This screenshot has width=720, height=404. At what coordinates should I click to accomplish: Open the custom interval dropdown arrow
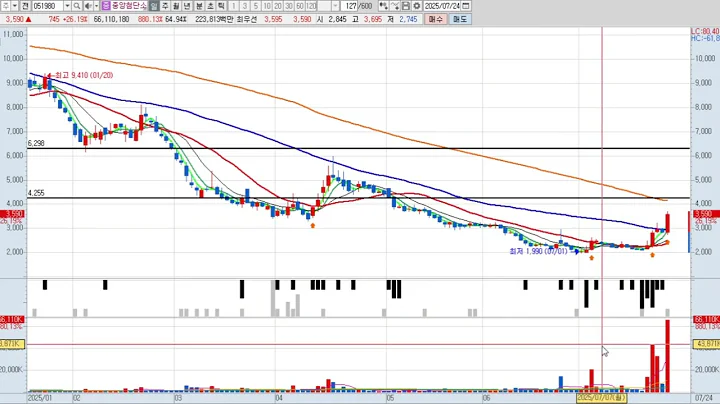point(336,6)
